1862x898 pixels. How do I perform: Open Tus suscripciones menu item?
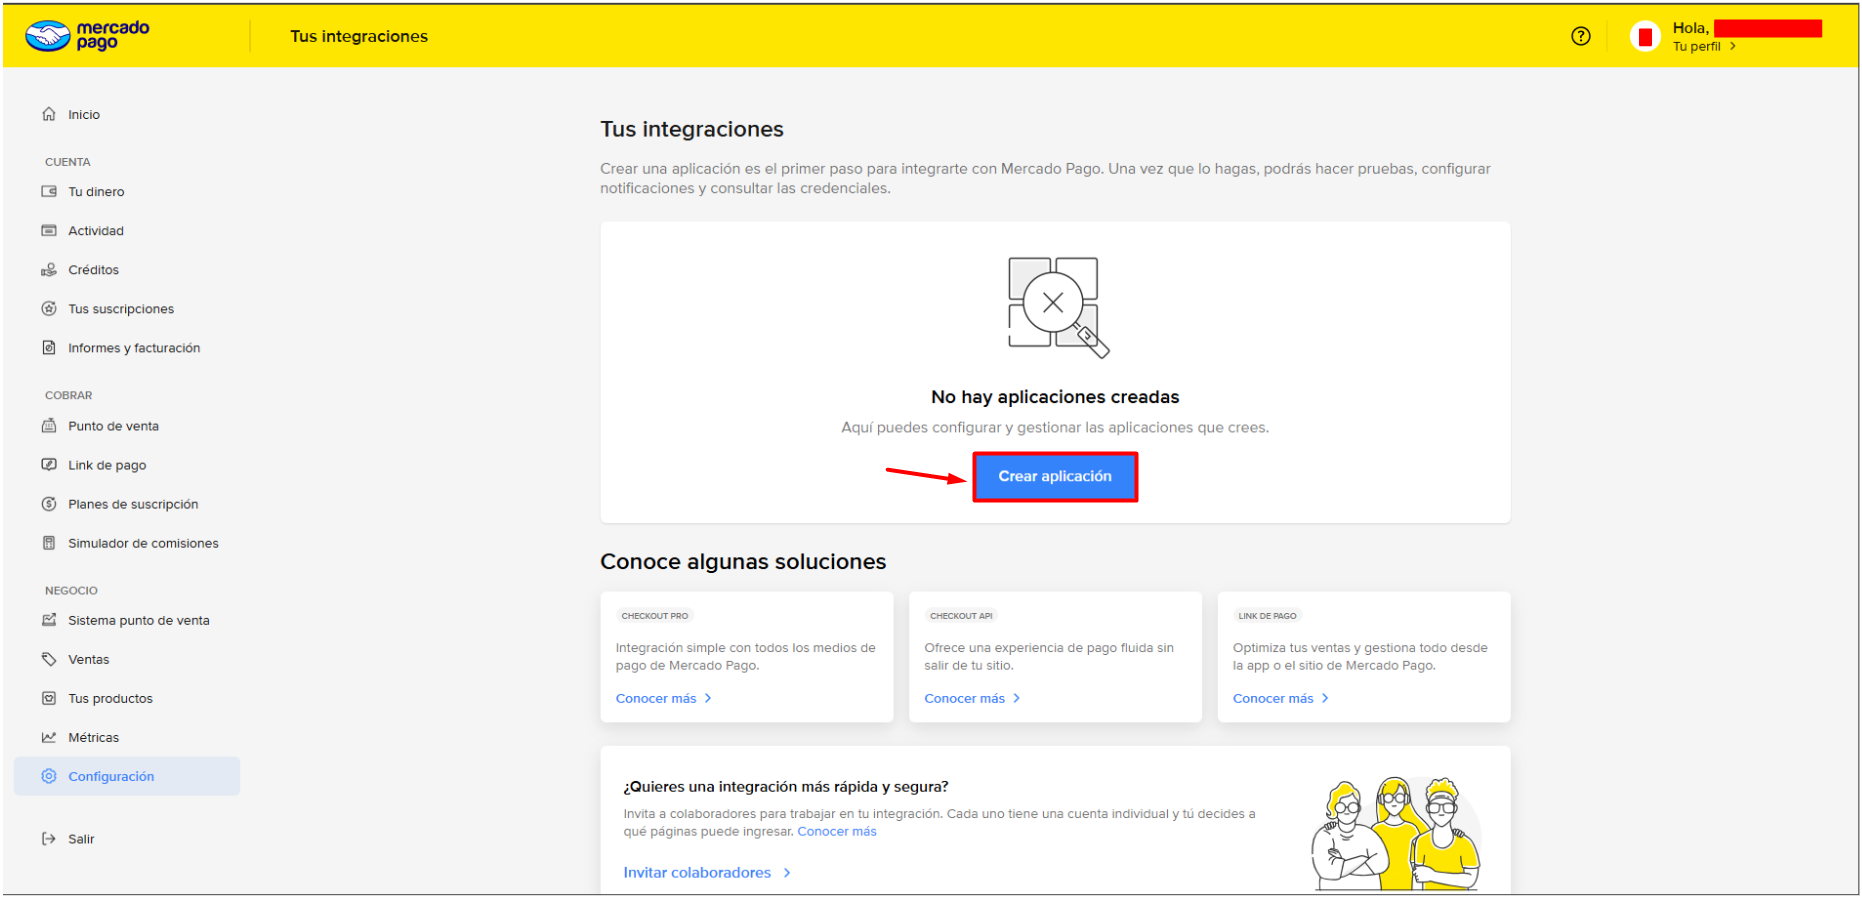click(x=121, y=309)
